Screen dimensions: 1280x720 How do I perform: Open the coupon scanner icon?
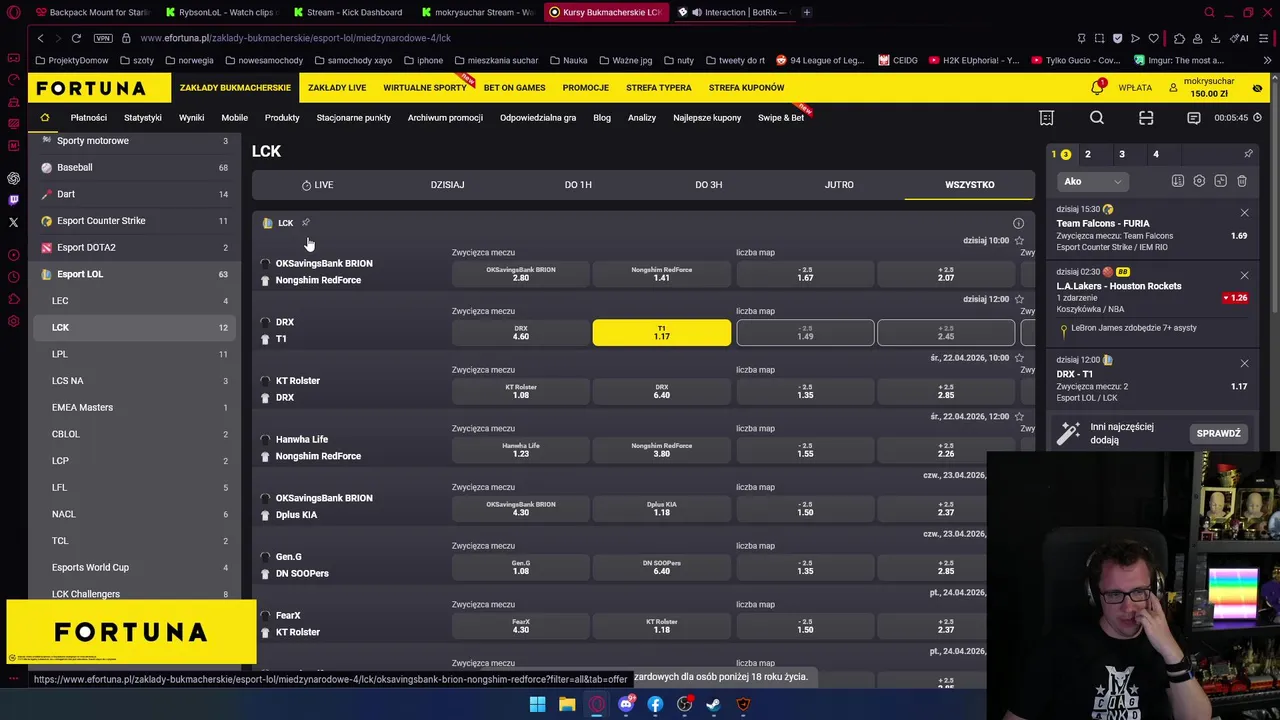click(1146, 118)
